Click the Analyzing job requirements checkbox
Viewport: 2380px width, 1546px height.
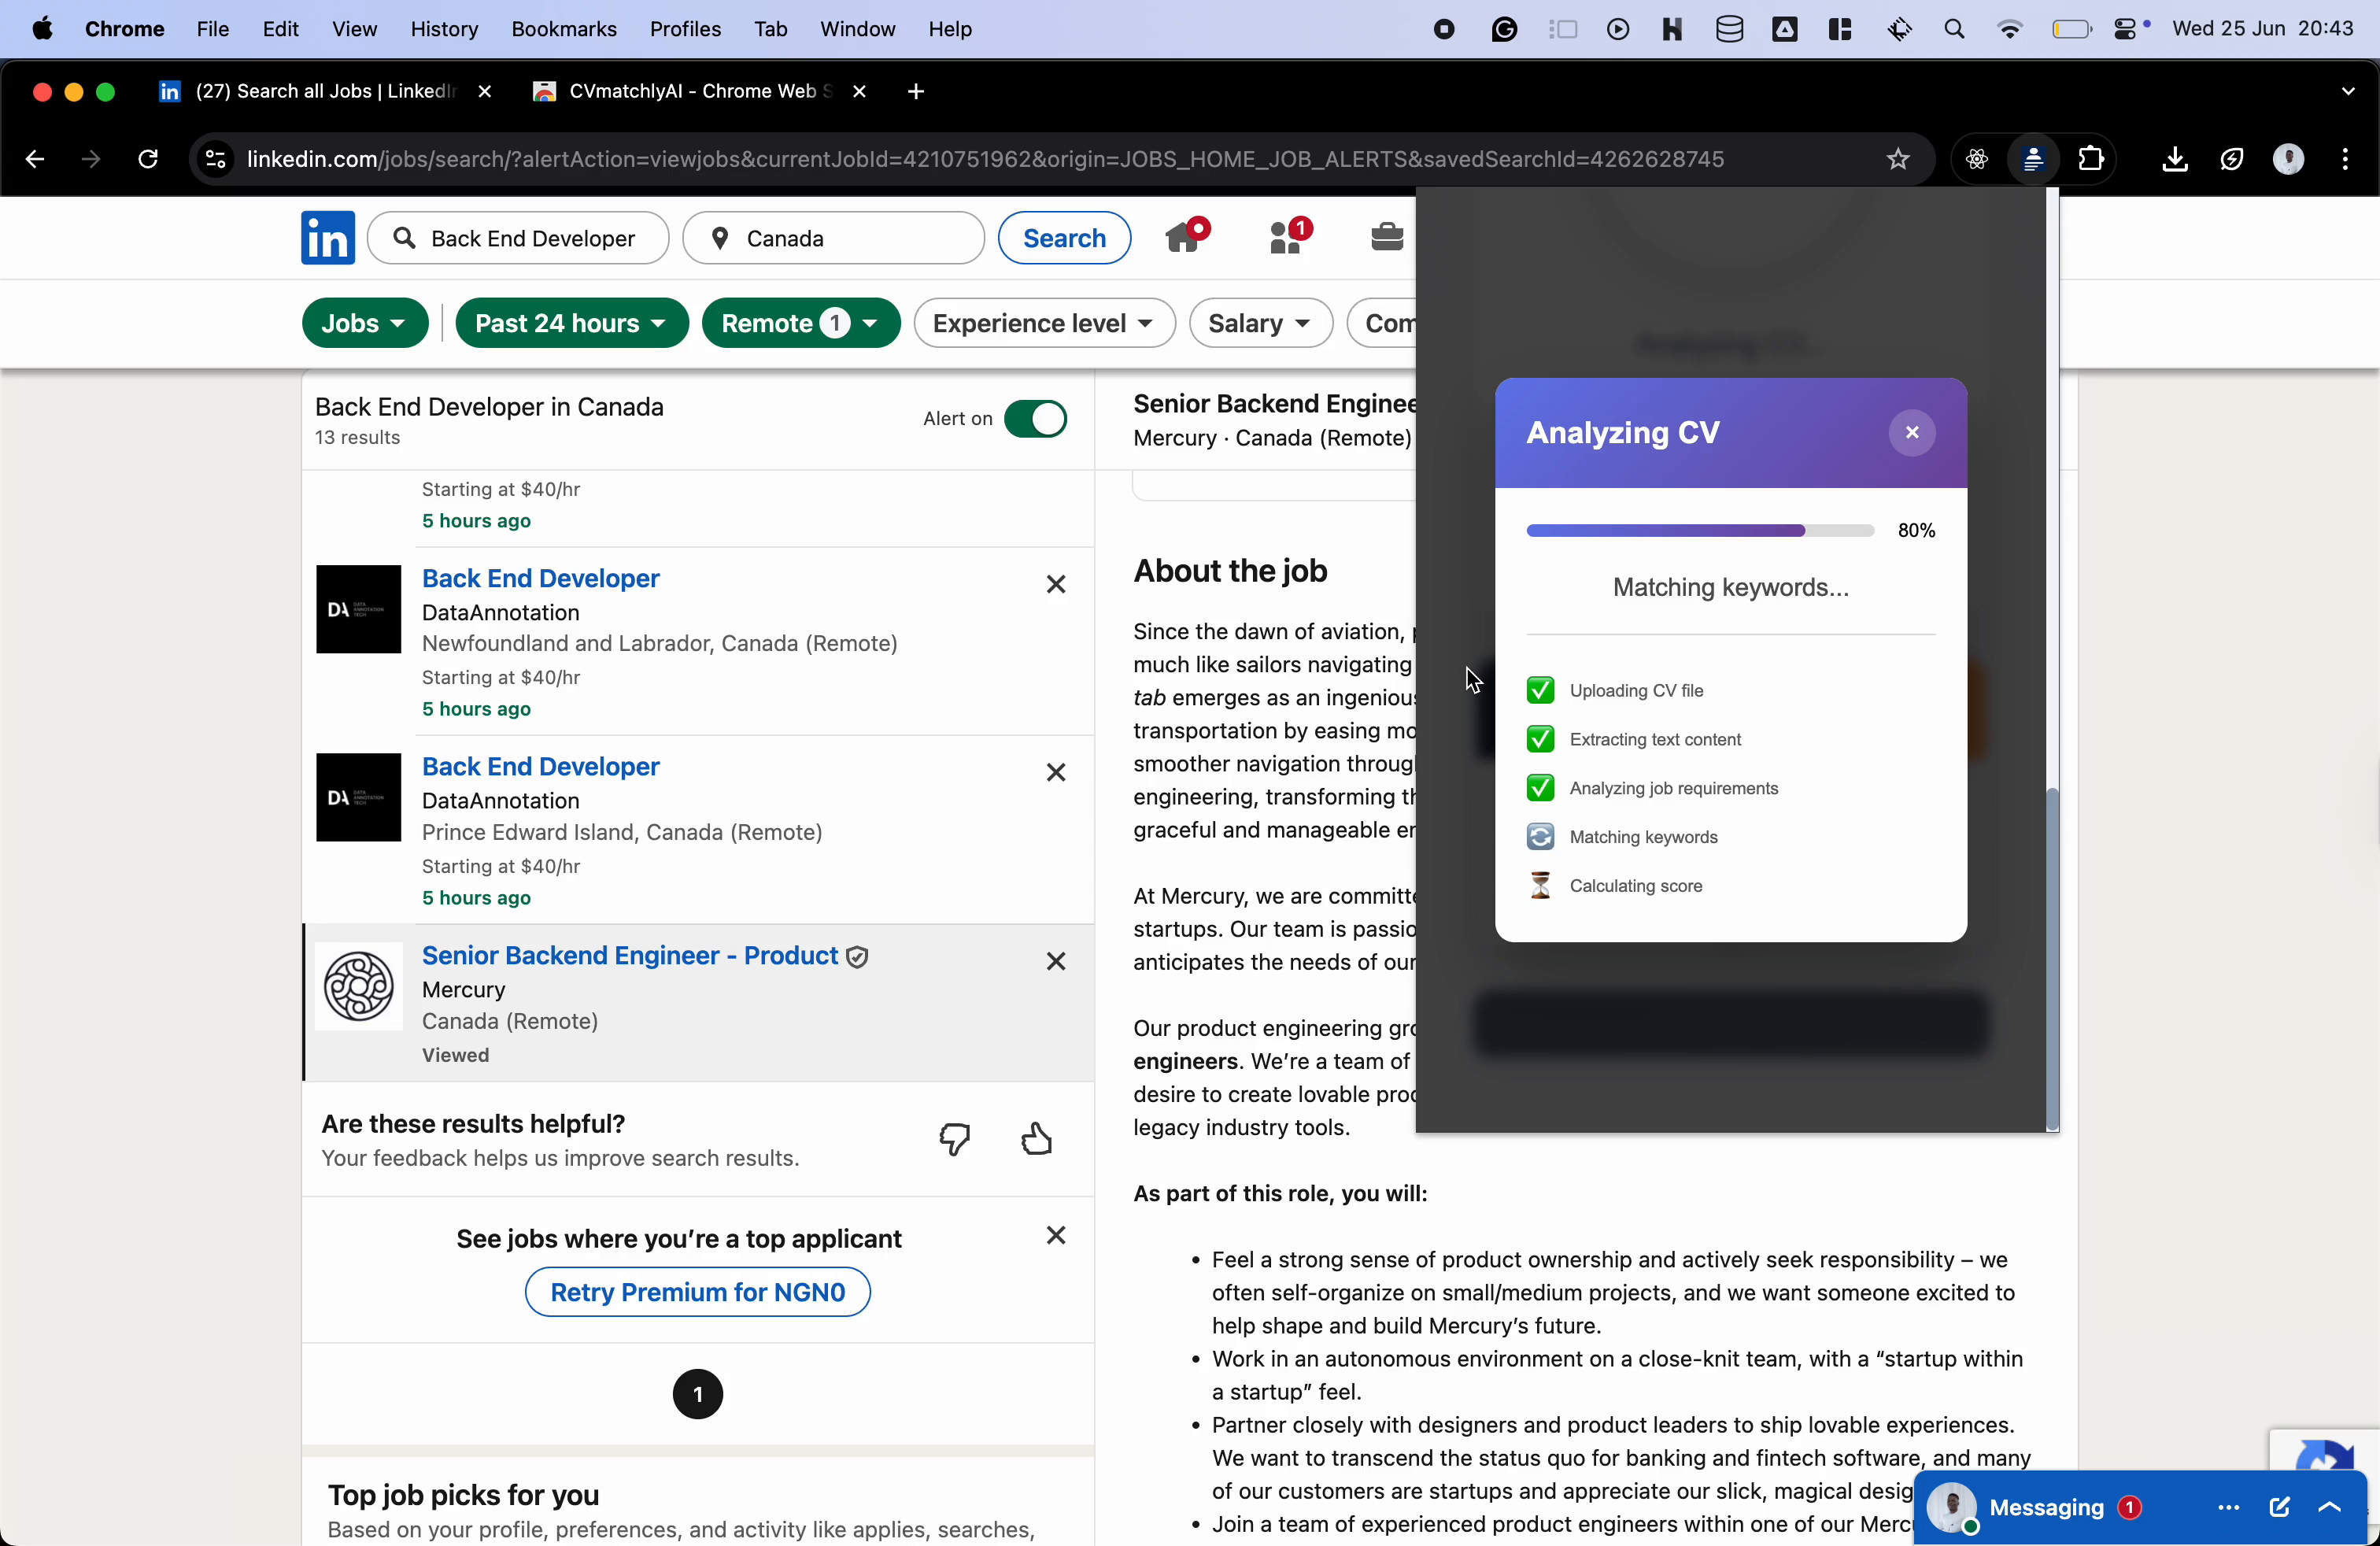click(x=1540, y=788)
